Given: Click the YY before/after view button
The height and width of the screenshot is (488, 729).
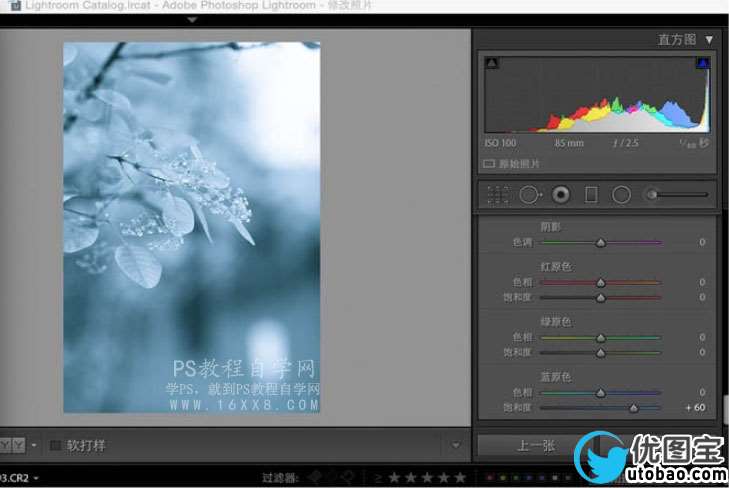Looking at the screenshot, I should click(x=13, y=445).
